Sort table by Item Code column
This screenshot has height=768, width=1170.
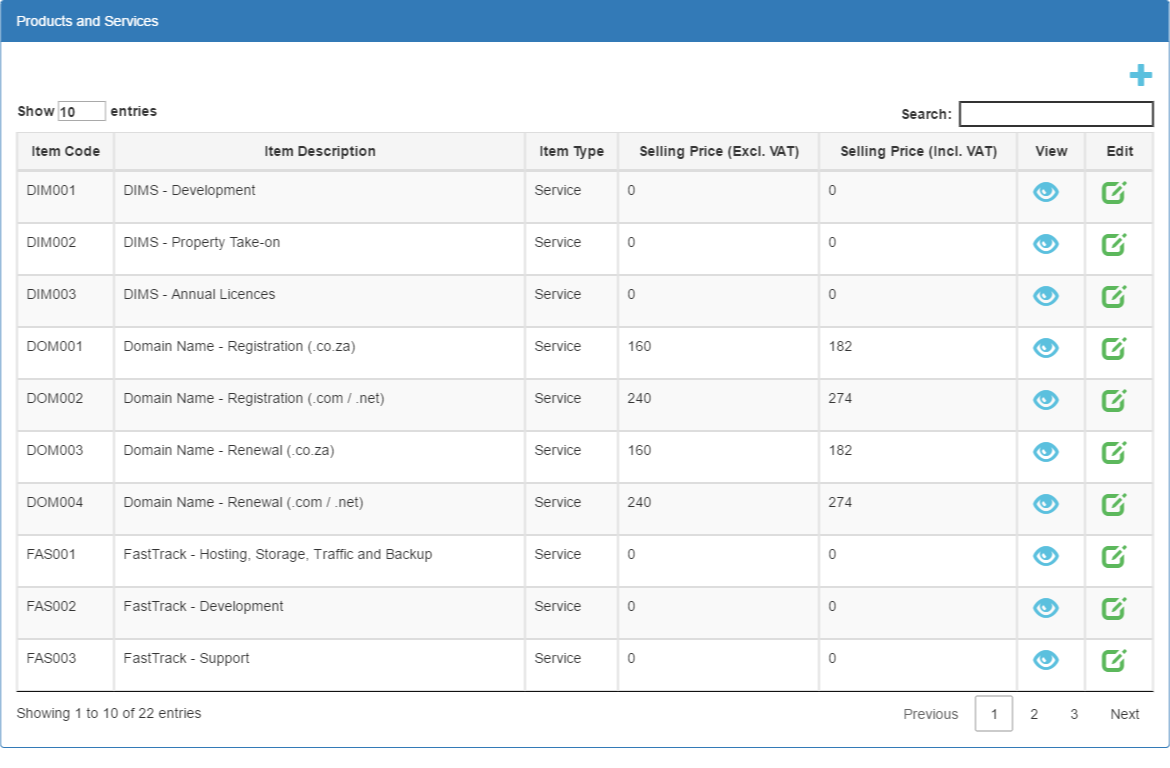coord(66,152)
